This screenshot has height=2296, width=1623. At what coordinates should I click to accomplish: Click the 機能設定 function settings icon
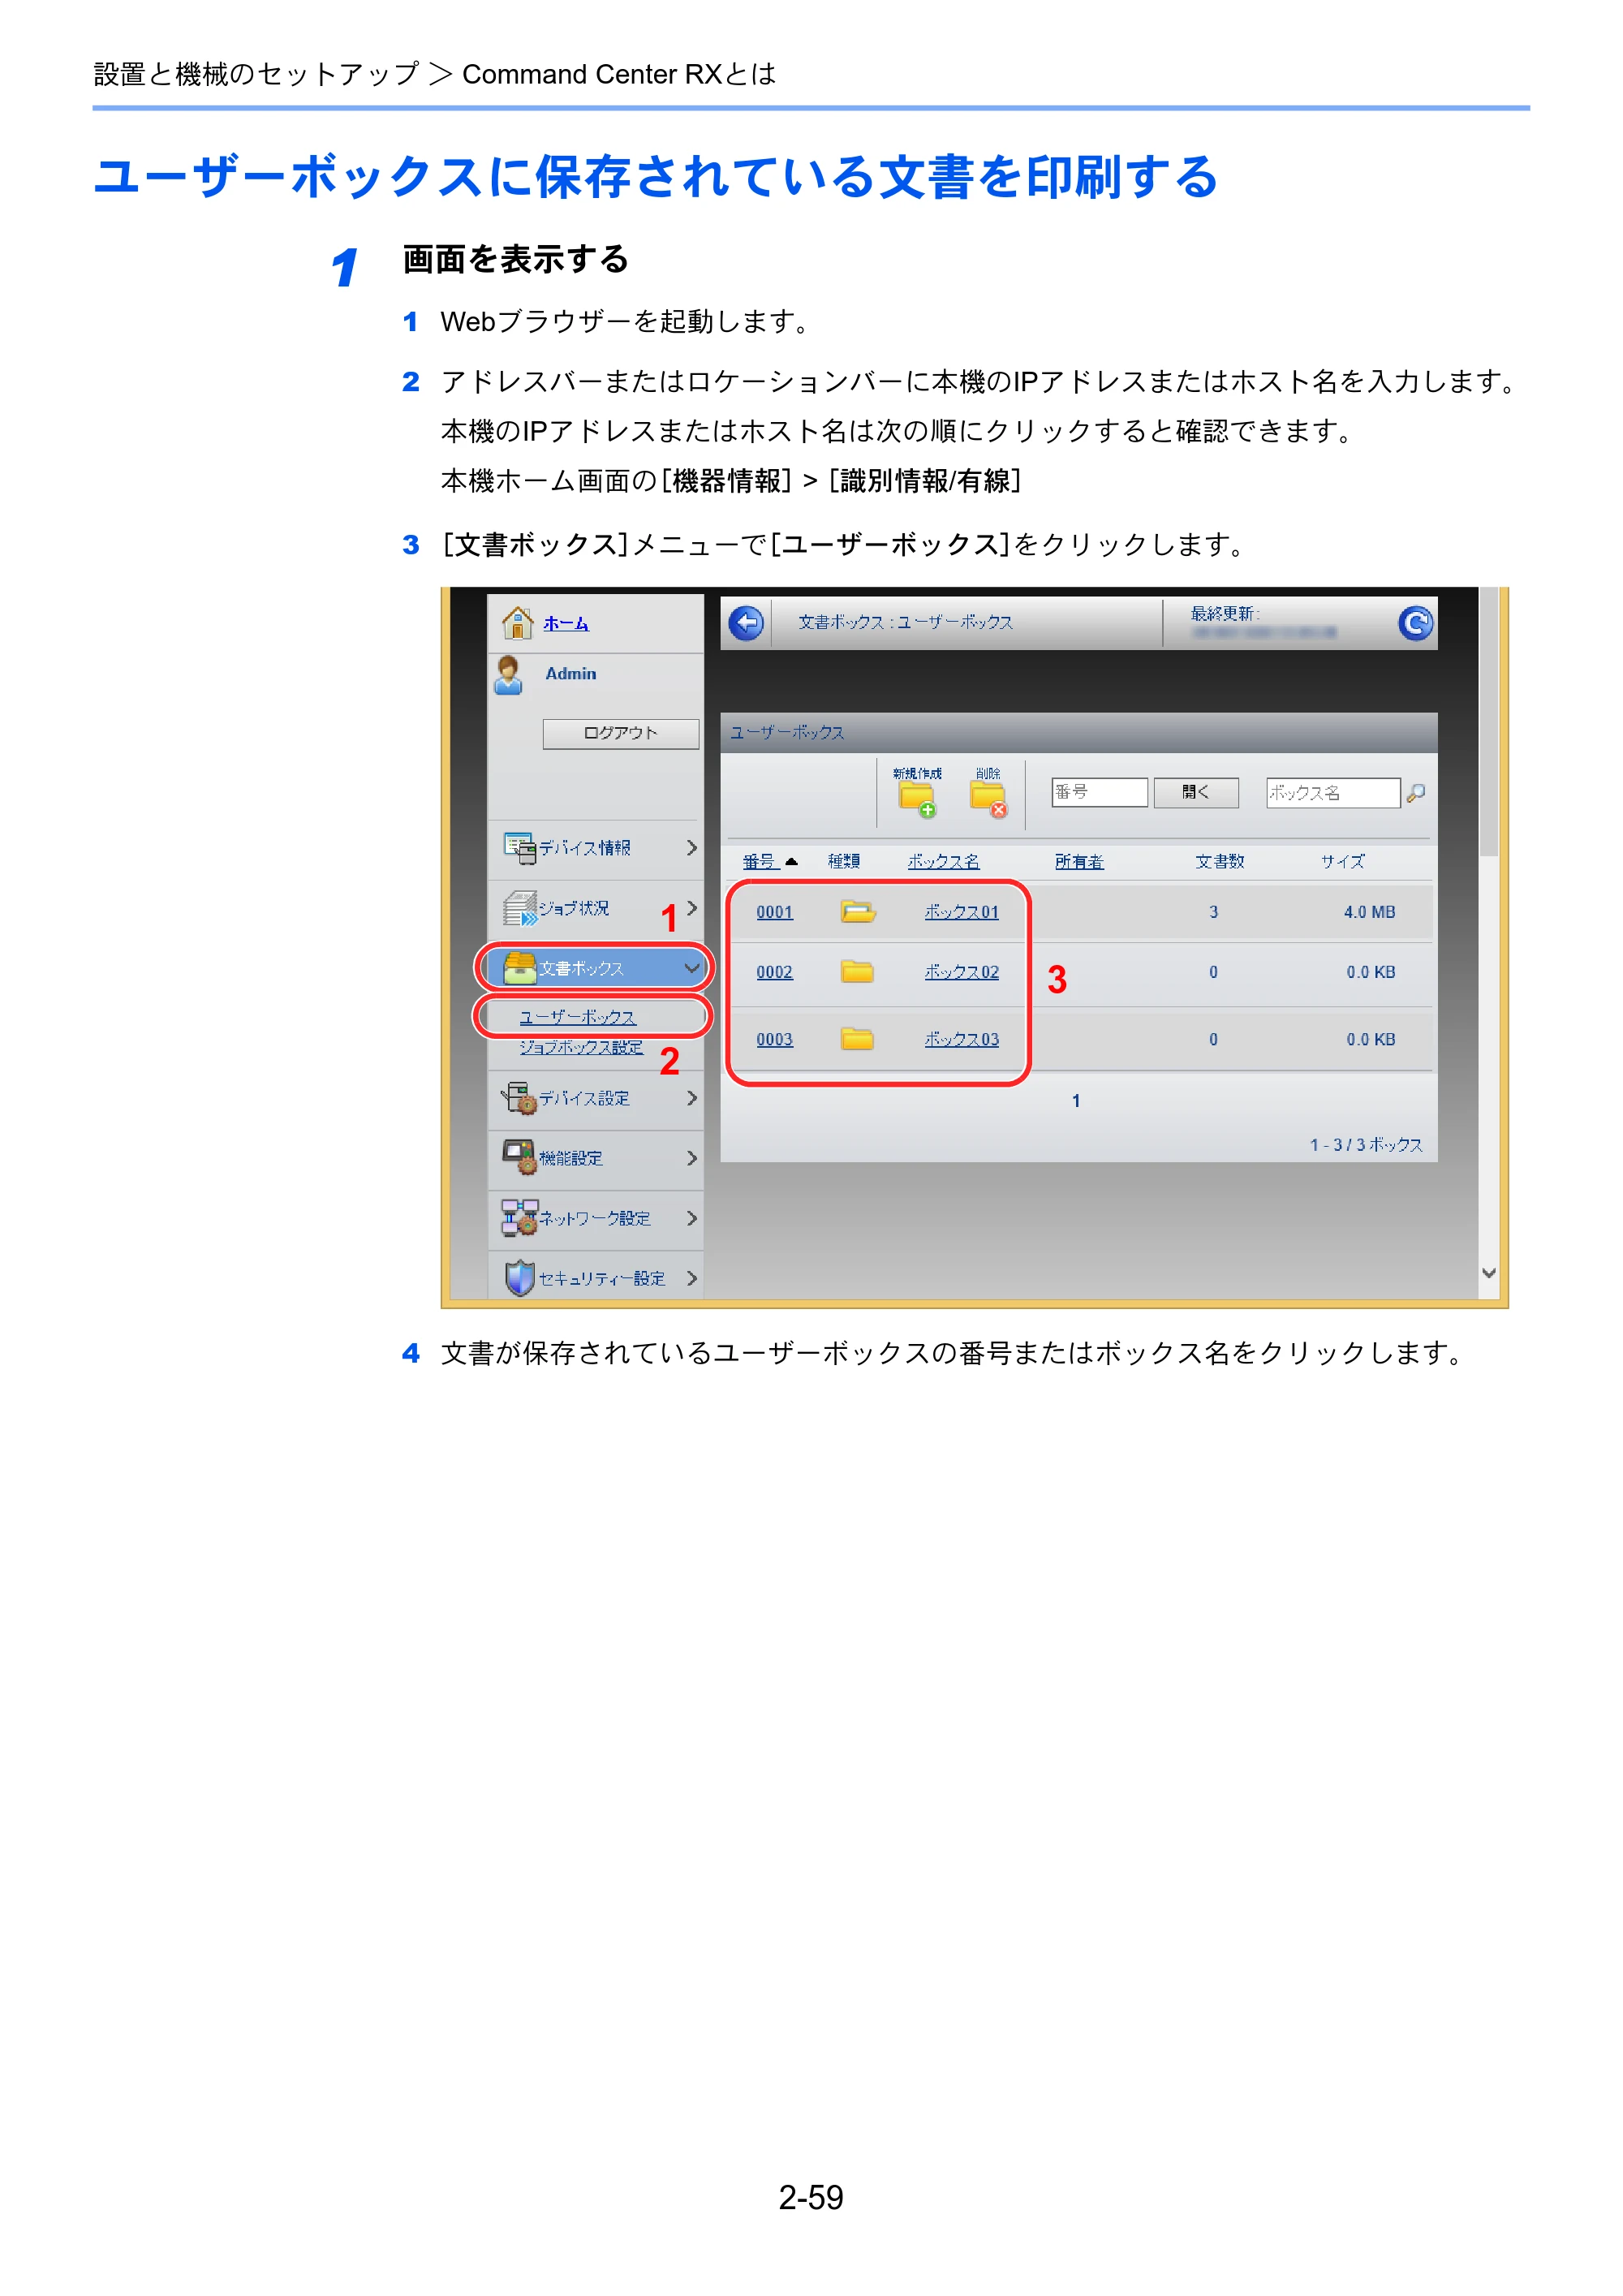[520, 1157]
